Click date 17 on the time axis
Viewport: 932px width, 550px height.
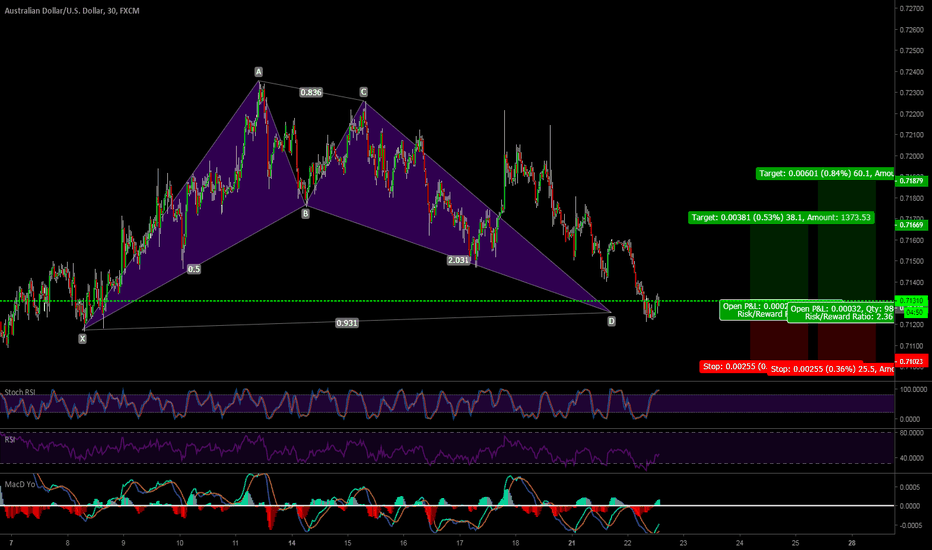coord(459,543)
